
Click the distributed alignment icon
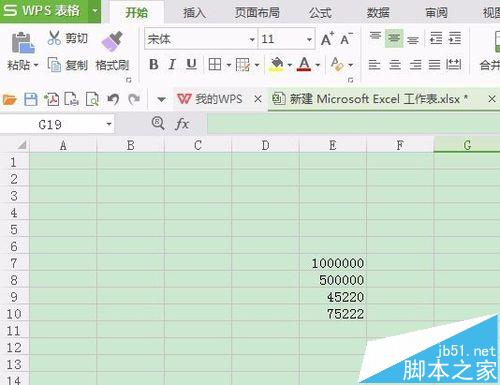click(x=454, y=64)
